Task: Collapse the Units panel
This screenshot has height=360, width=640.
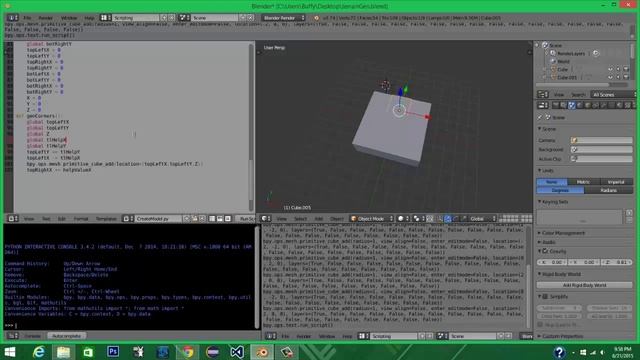Action: pyautogui.click(x=540, y=170)
